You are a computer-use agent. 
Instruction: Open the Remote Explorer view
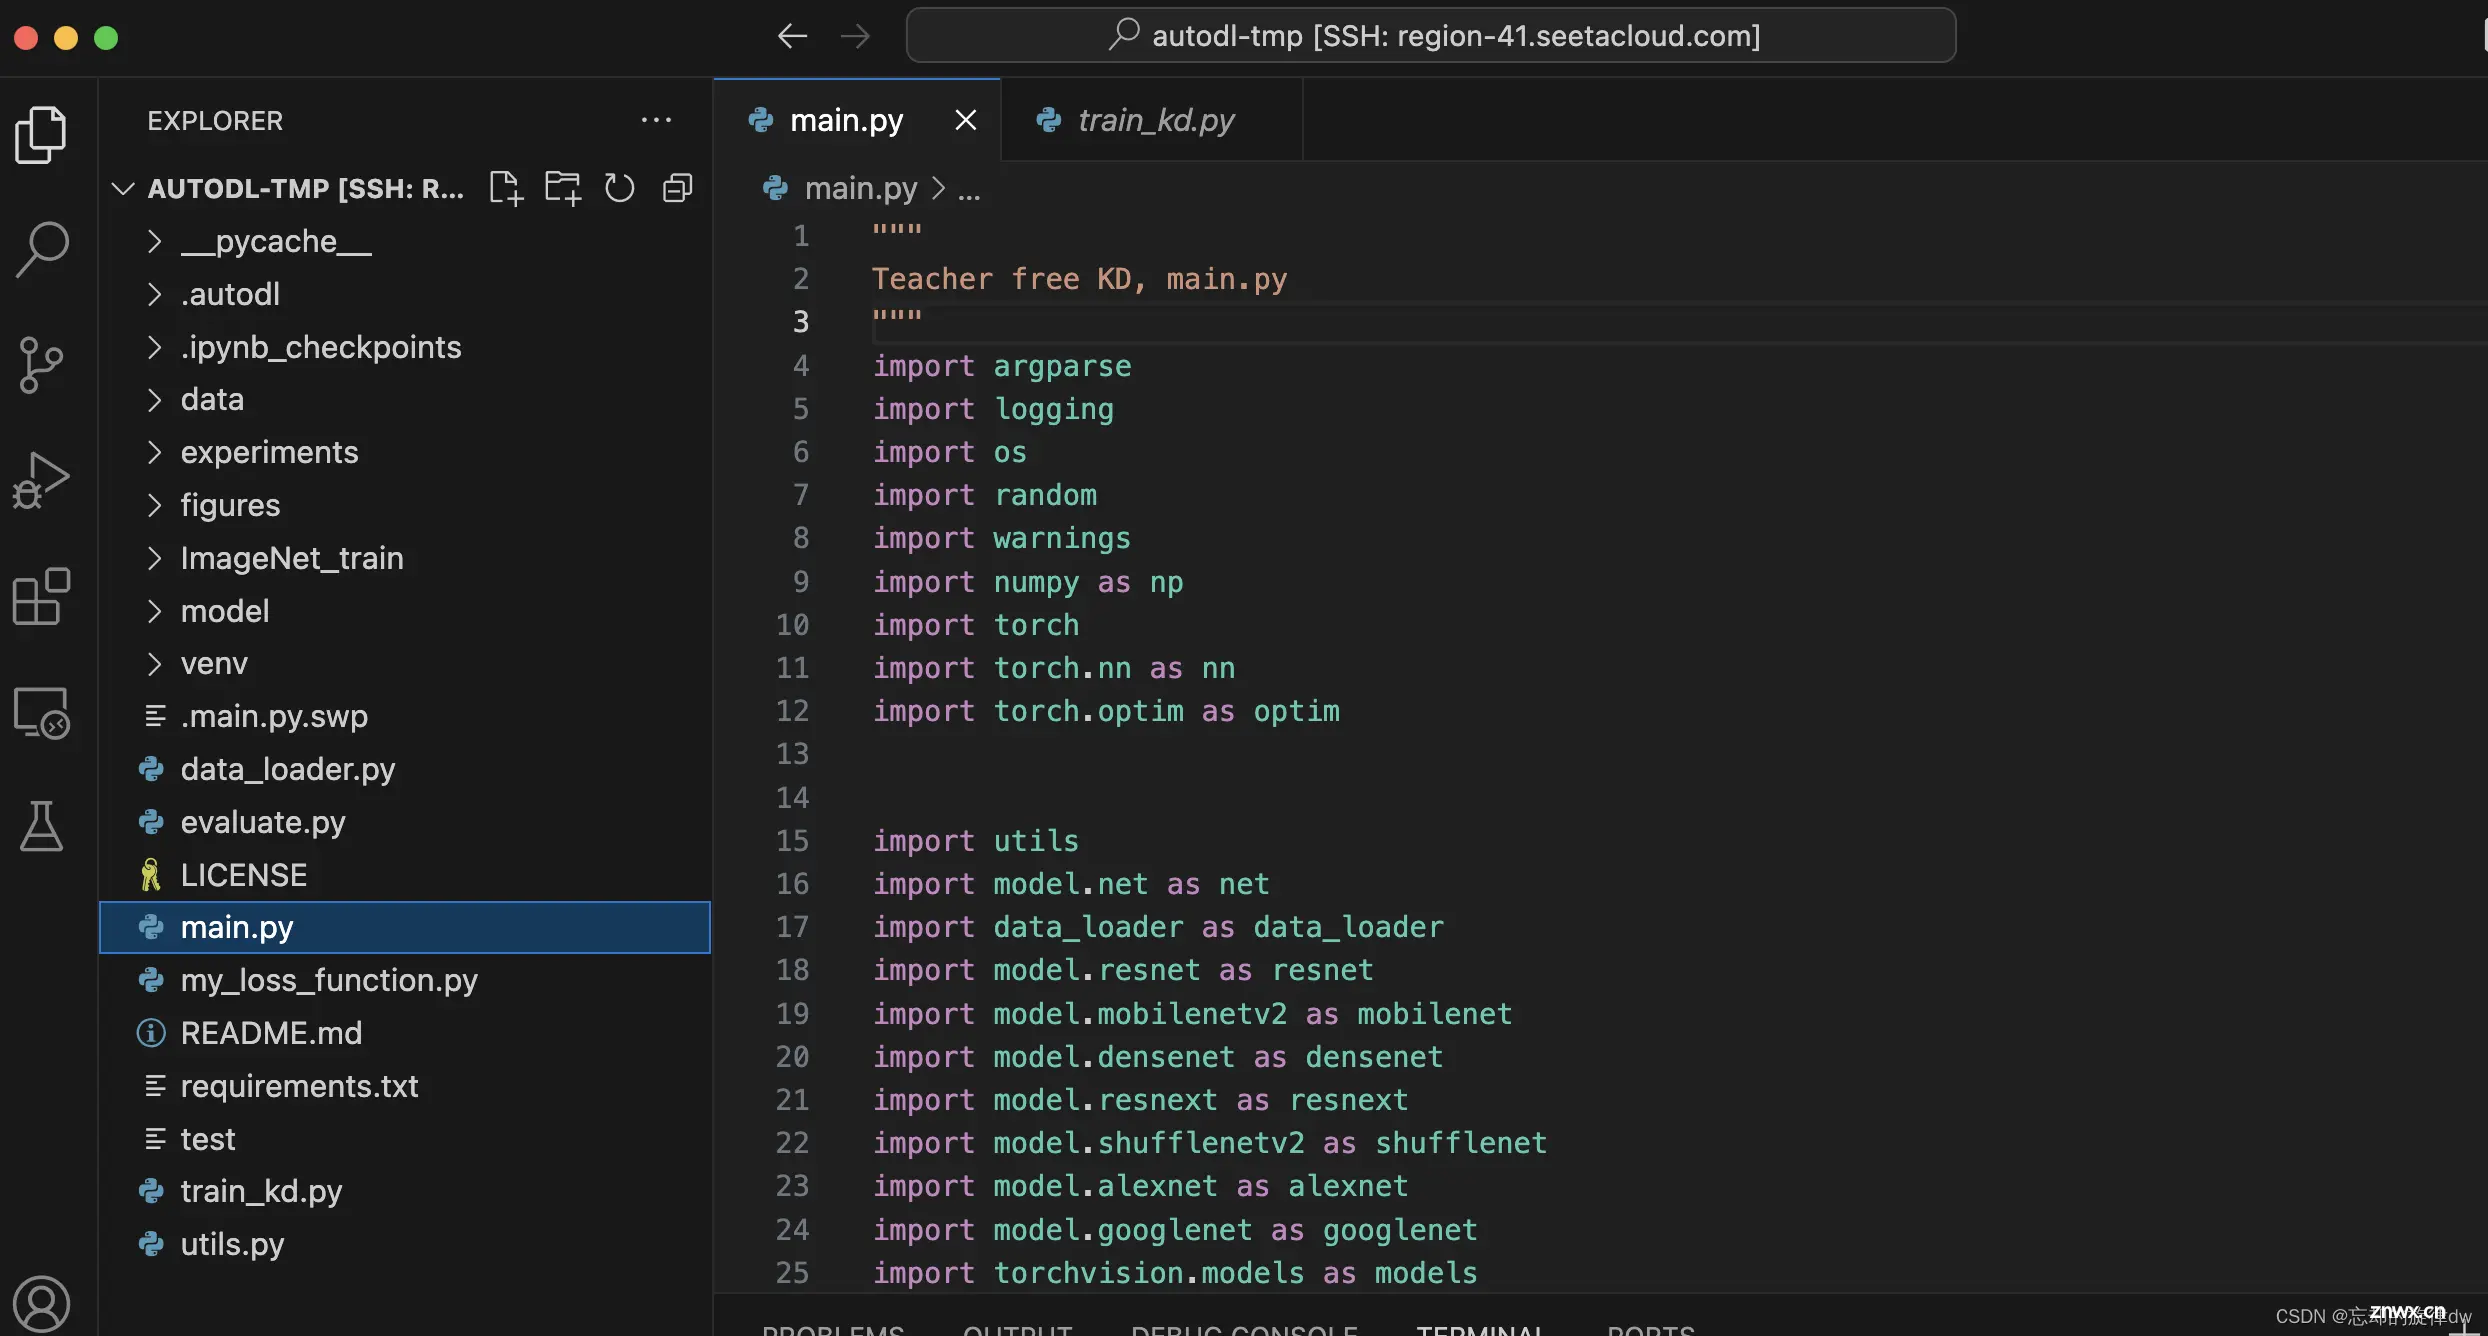tap(41, 712)
